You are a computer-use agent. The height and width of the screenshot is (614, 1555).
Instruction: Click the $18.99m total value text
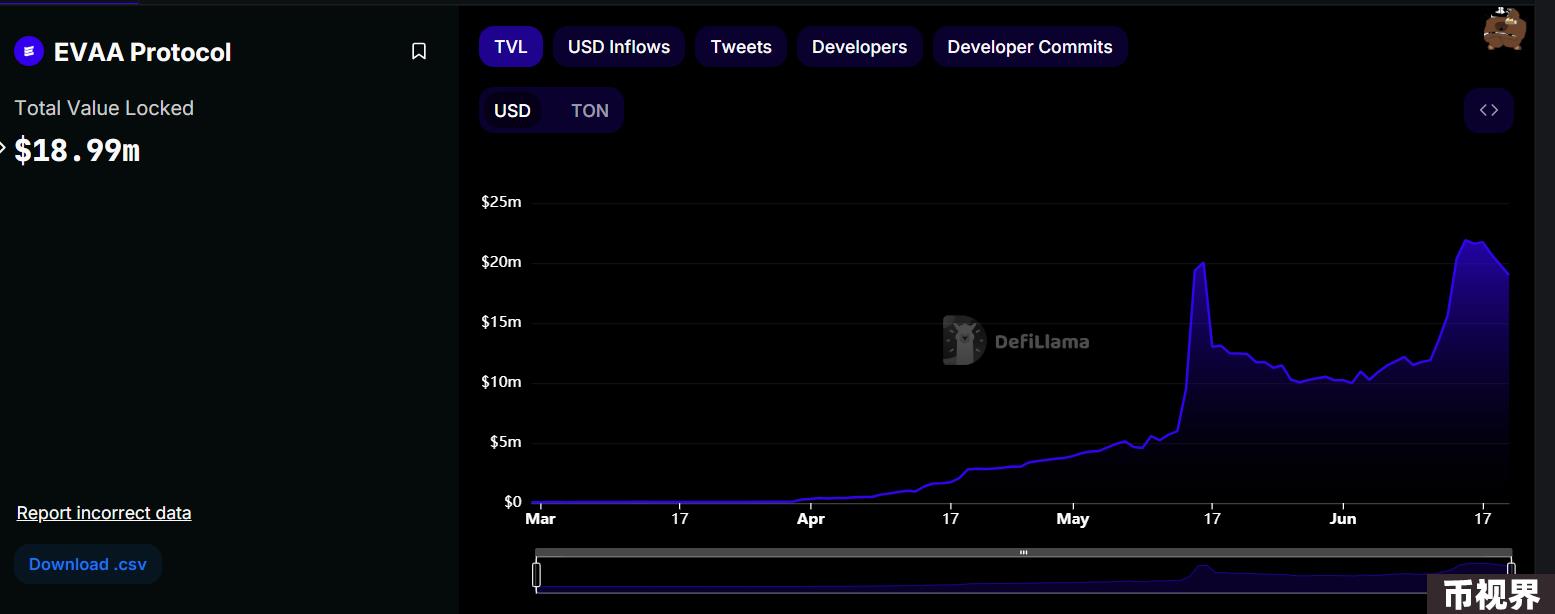[77, 151]
